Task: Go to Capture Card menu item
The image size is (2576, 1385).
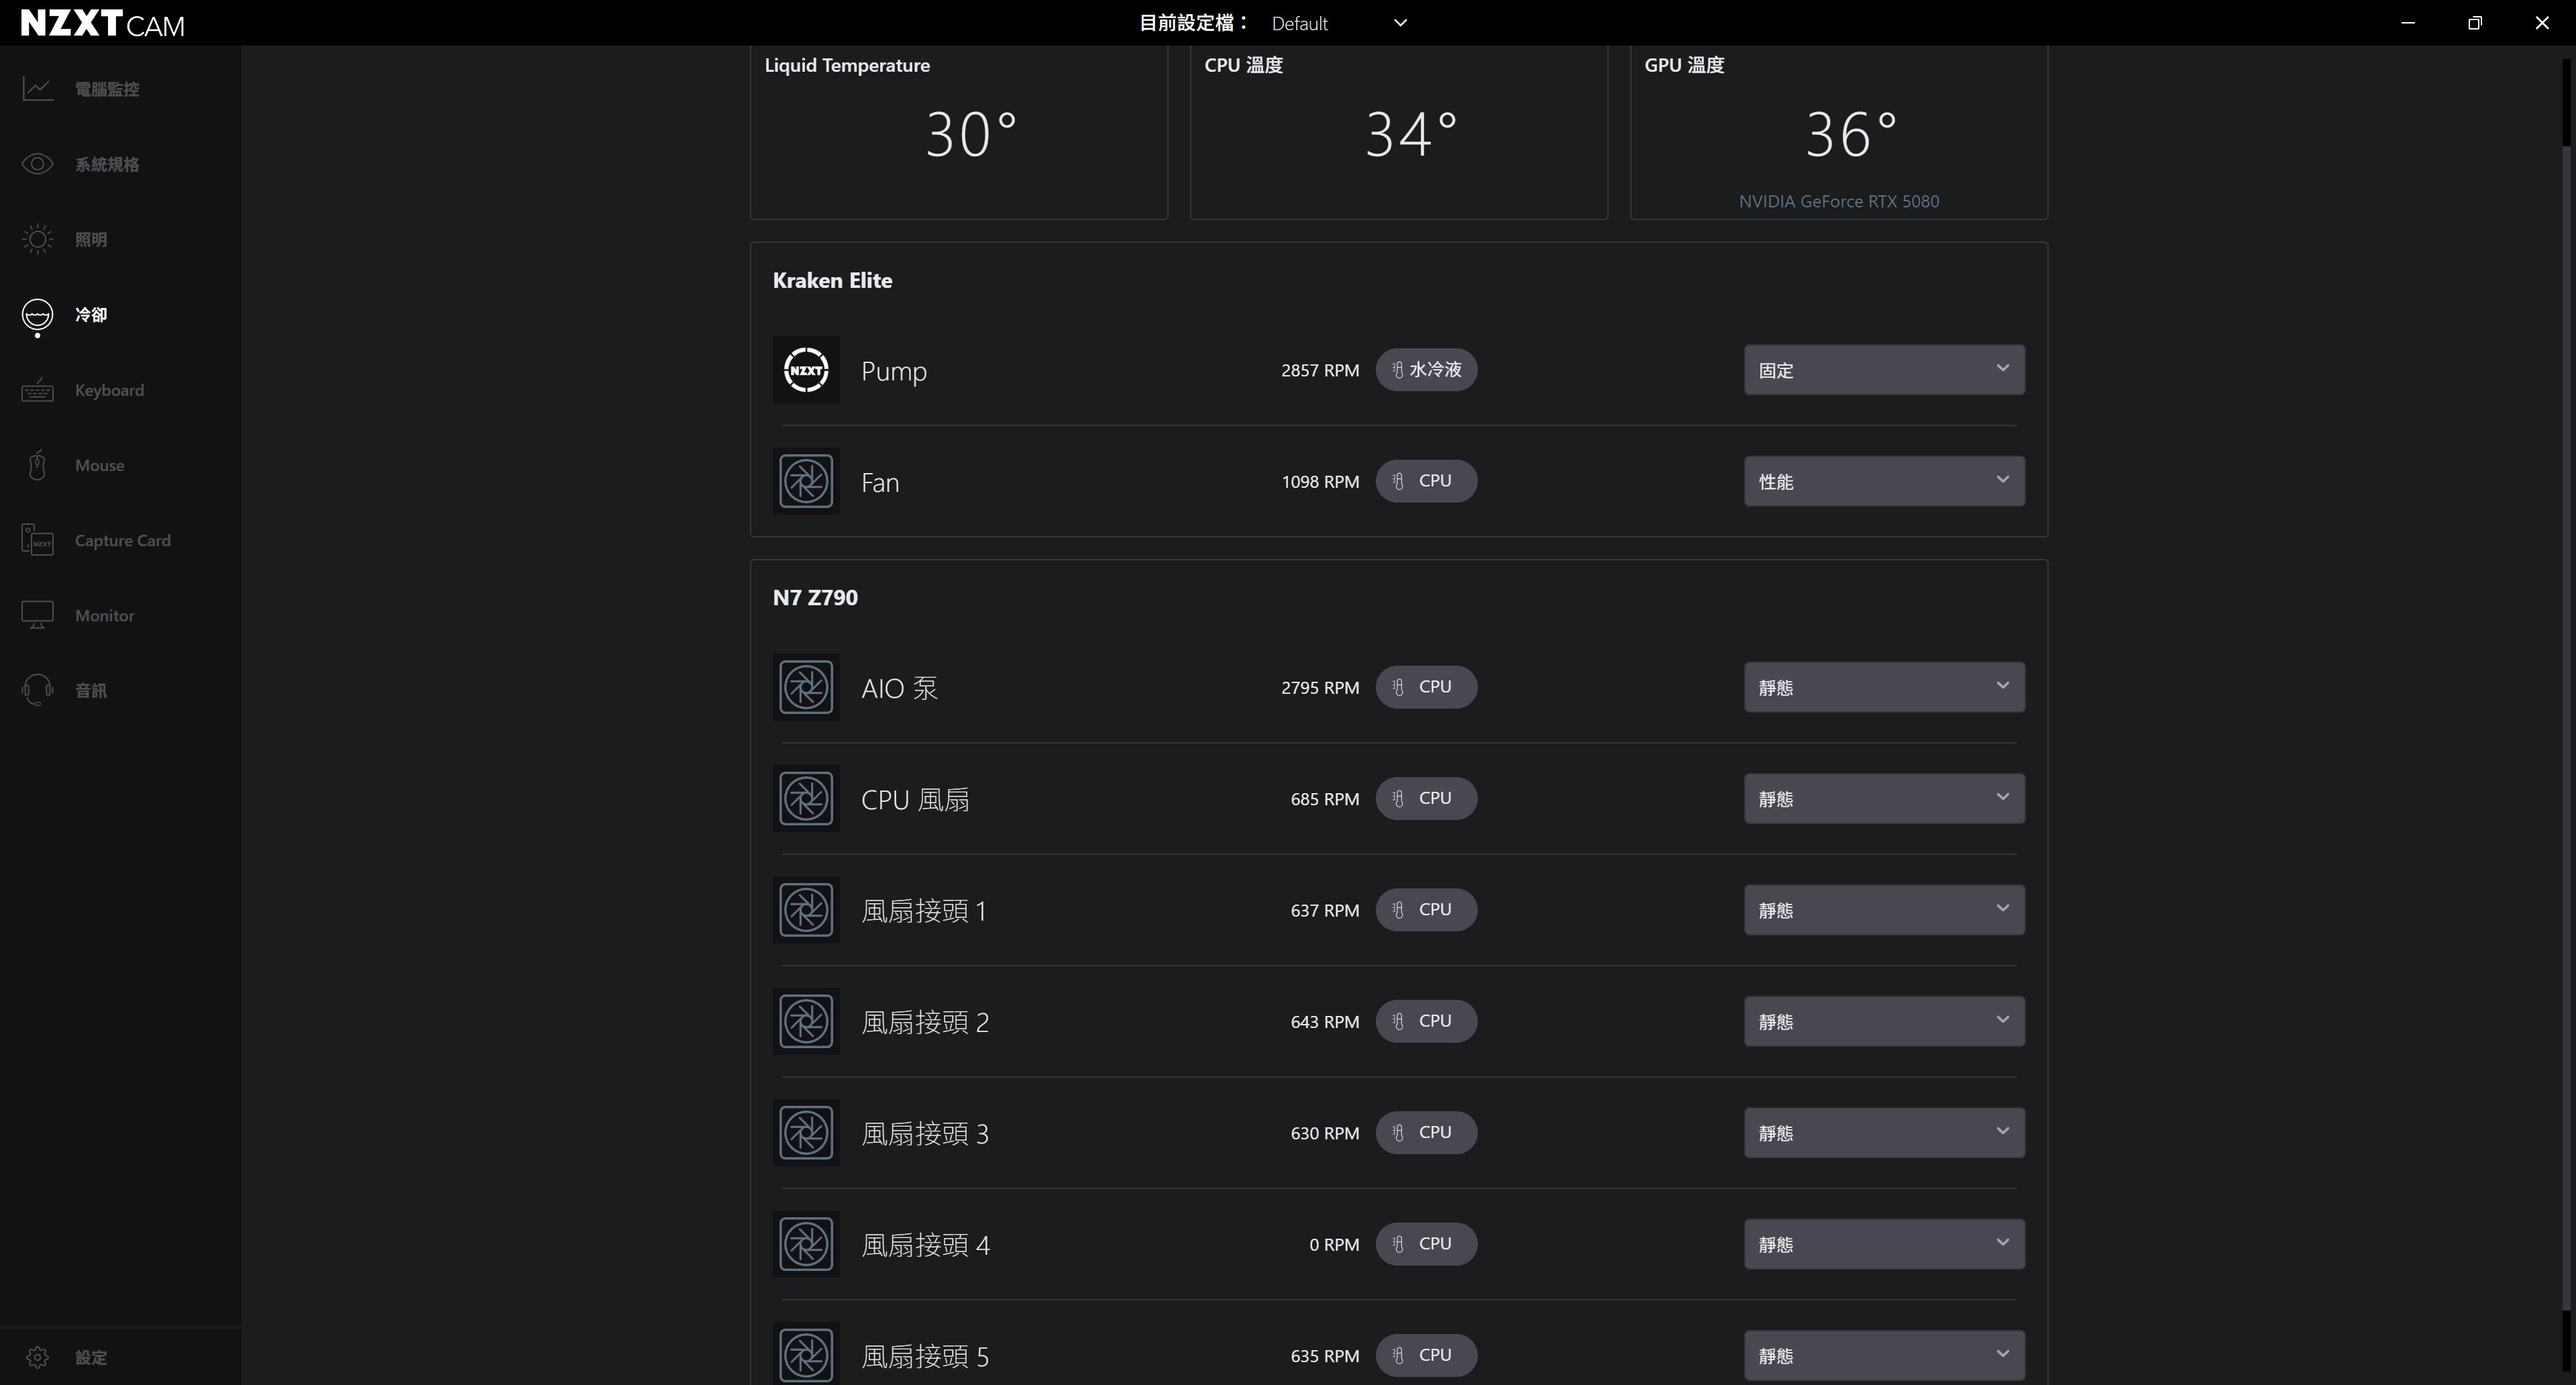Action: coord(123,540)
